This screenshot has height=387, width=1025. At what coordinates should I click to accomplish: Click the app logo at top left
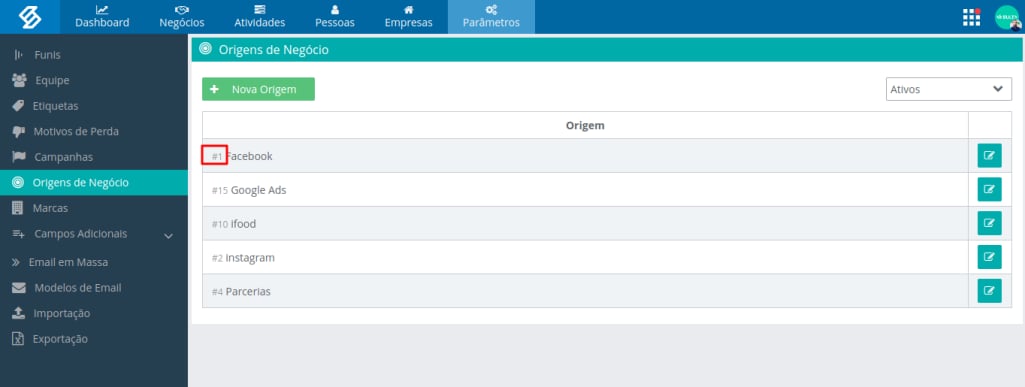(29, 17)
